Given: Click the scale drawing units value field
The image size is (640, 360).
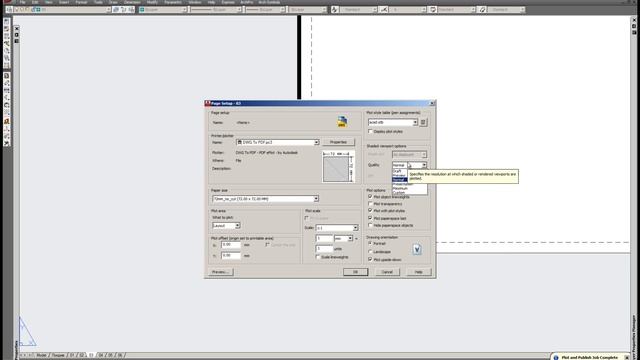Looking at the screenshot, I should pyautogui.click(x=324, y=249).
